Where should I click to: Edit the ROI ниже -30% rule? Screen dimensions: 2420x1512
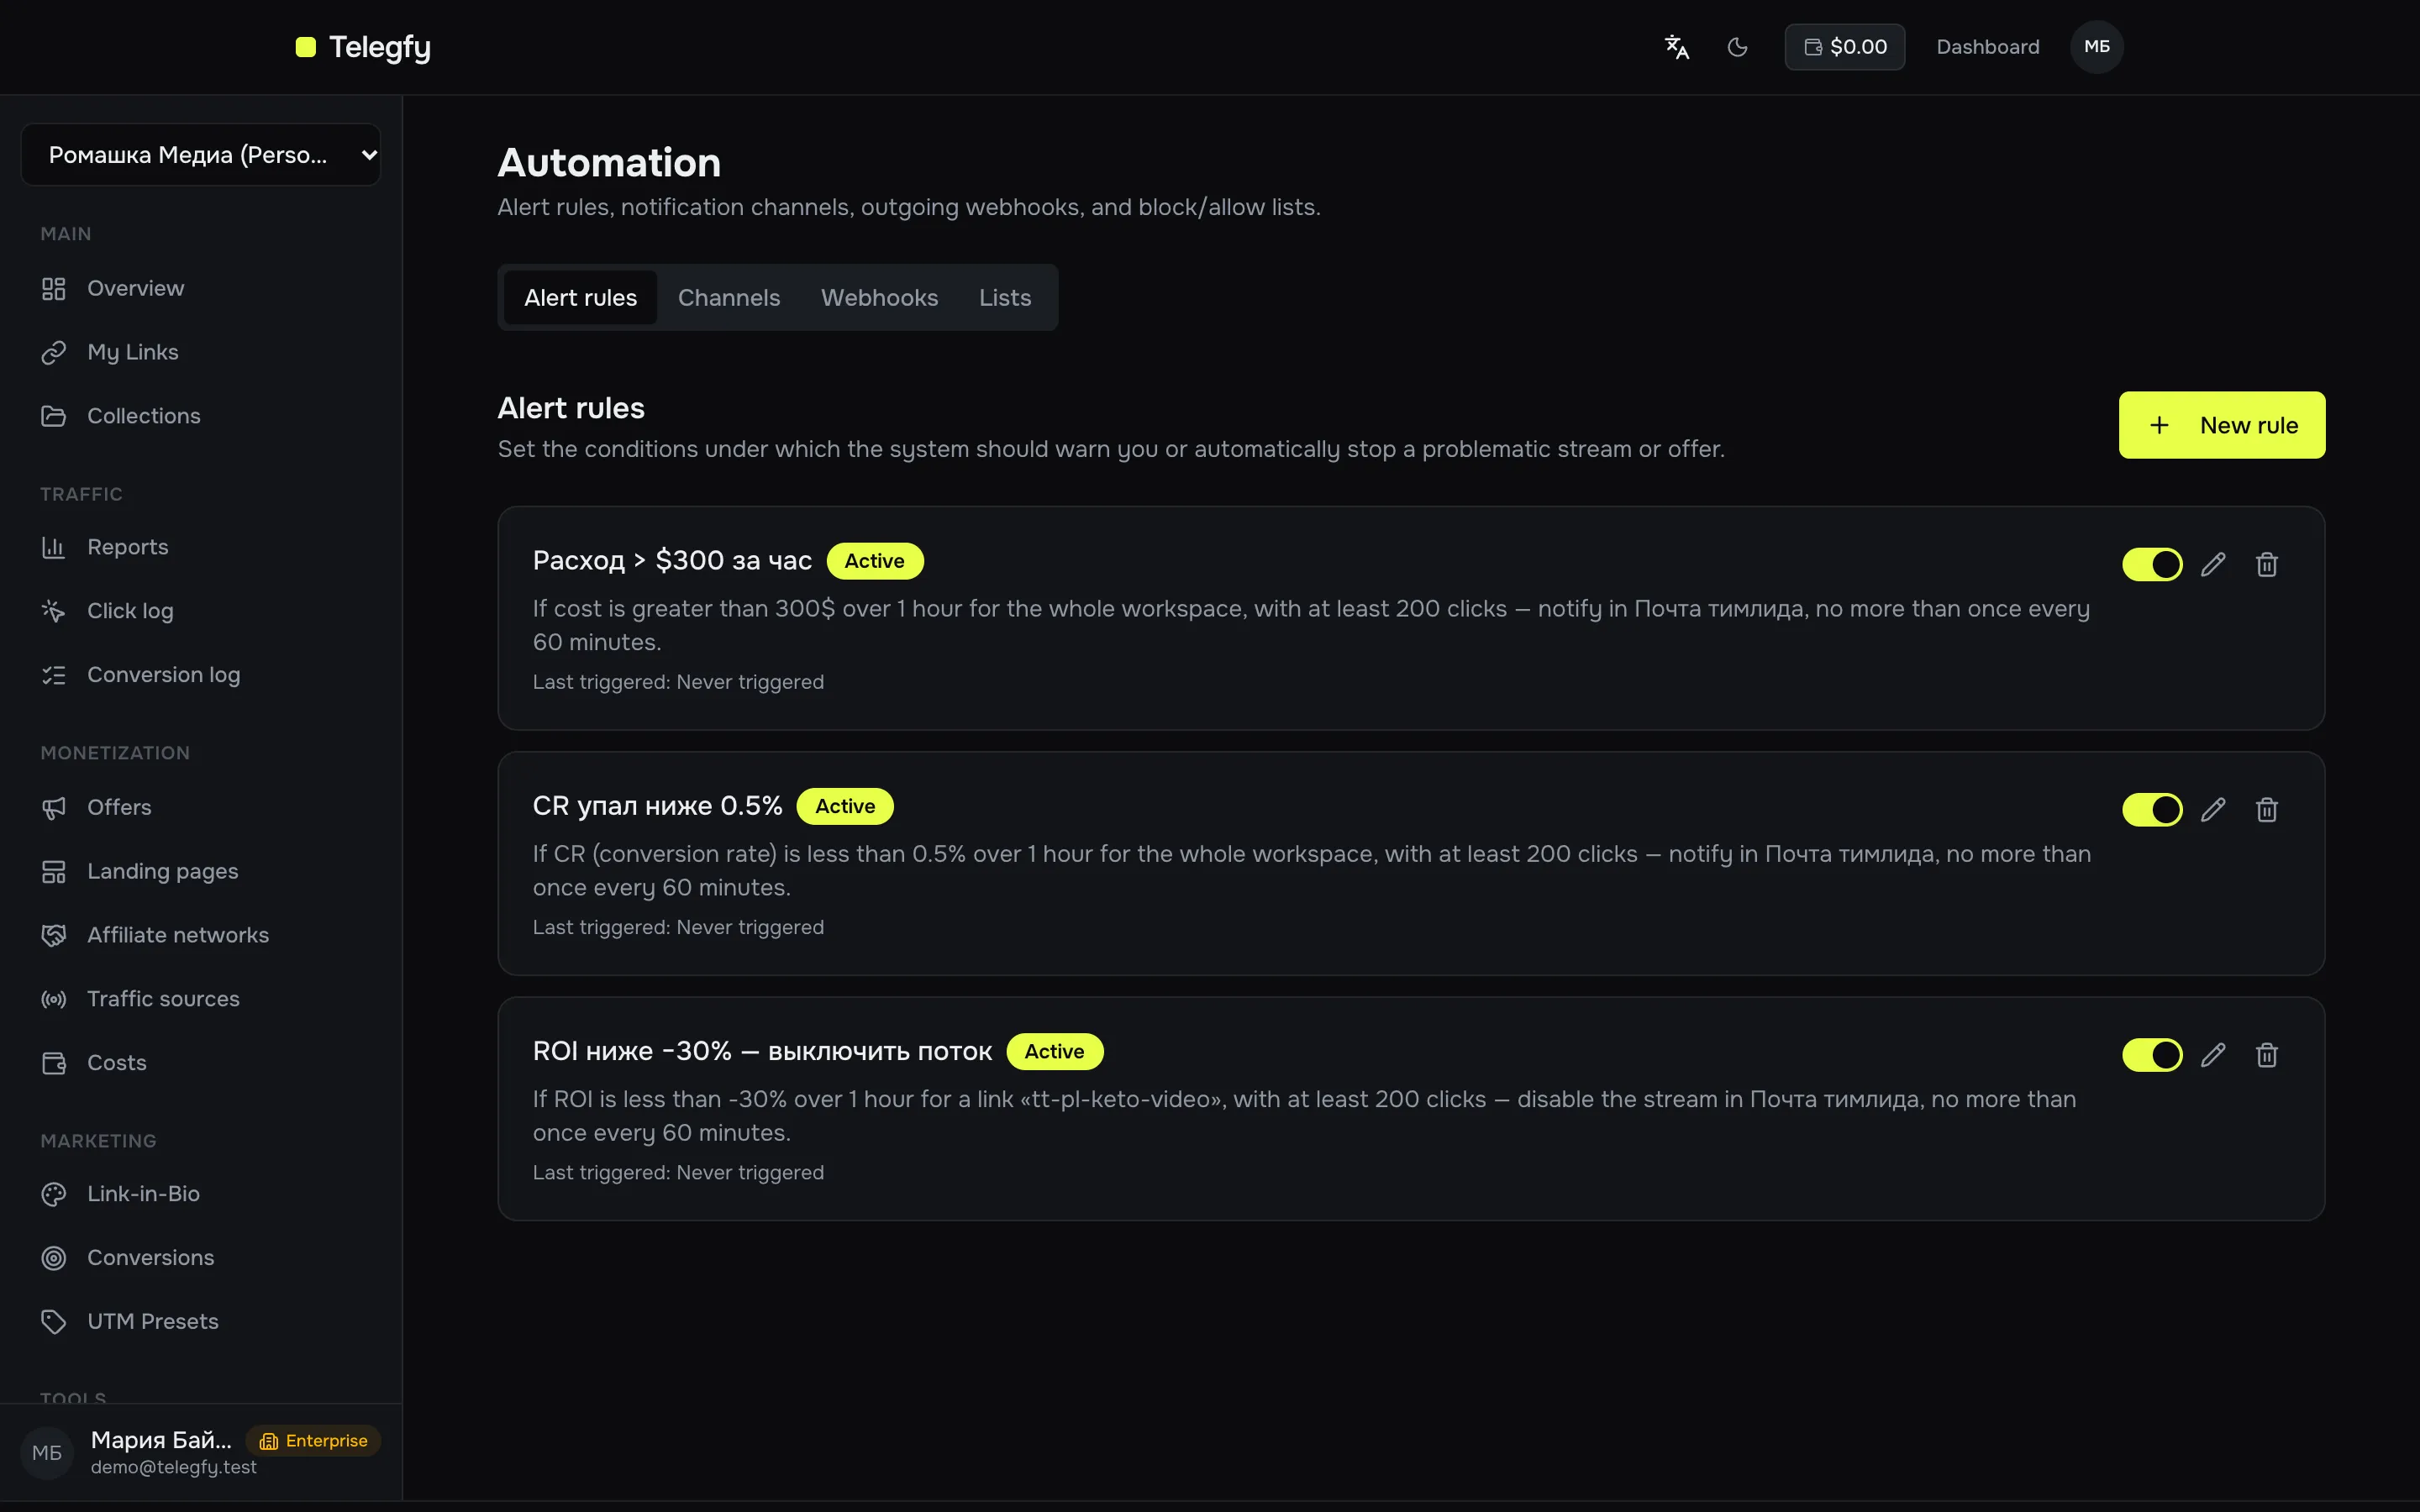coord(2213,1055)
